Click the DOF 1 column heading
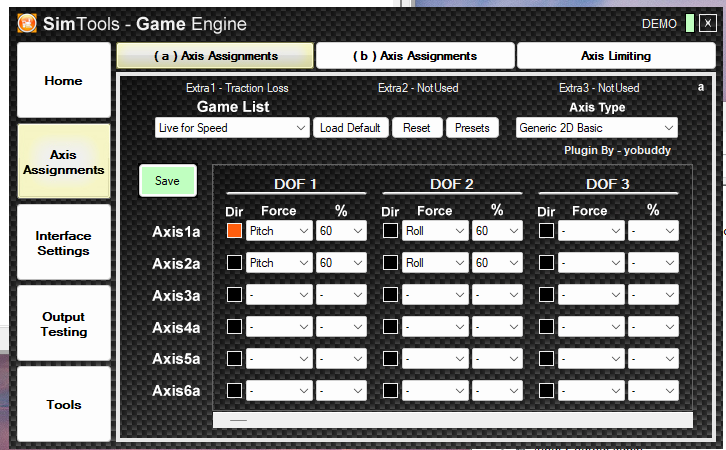Image resolution: width=726 pixels, height=450 pixels. point(295,184)
